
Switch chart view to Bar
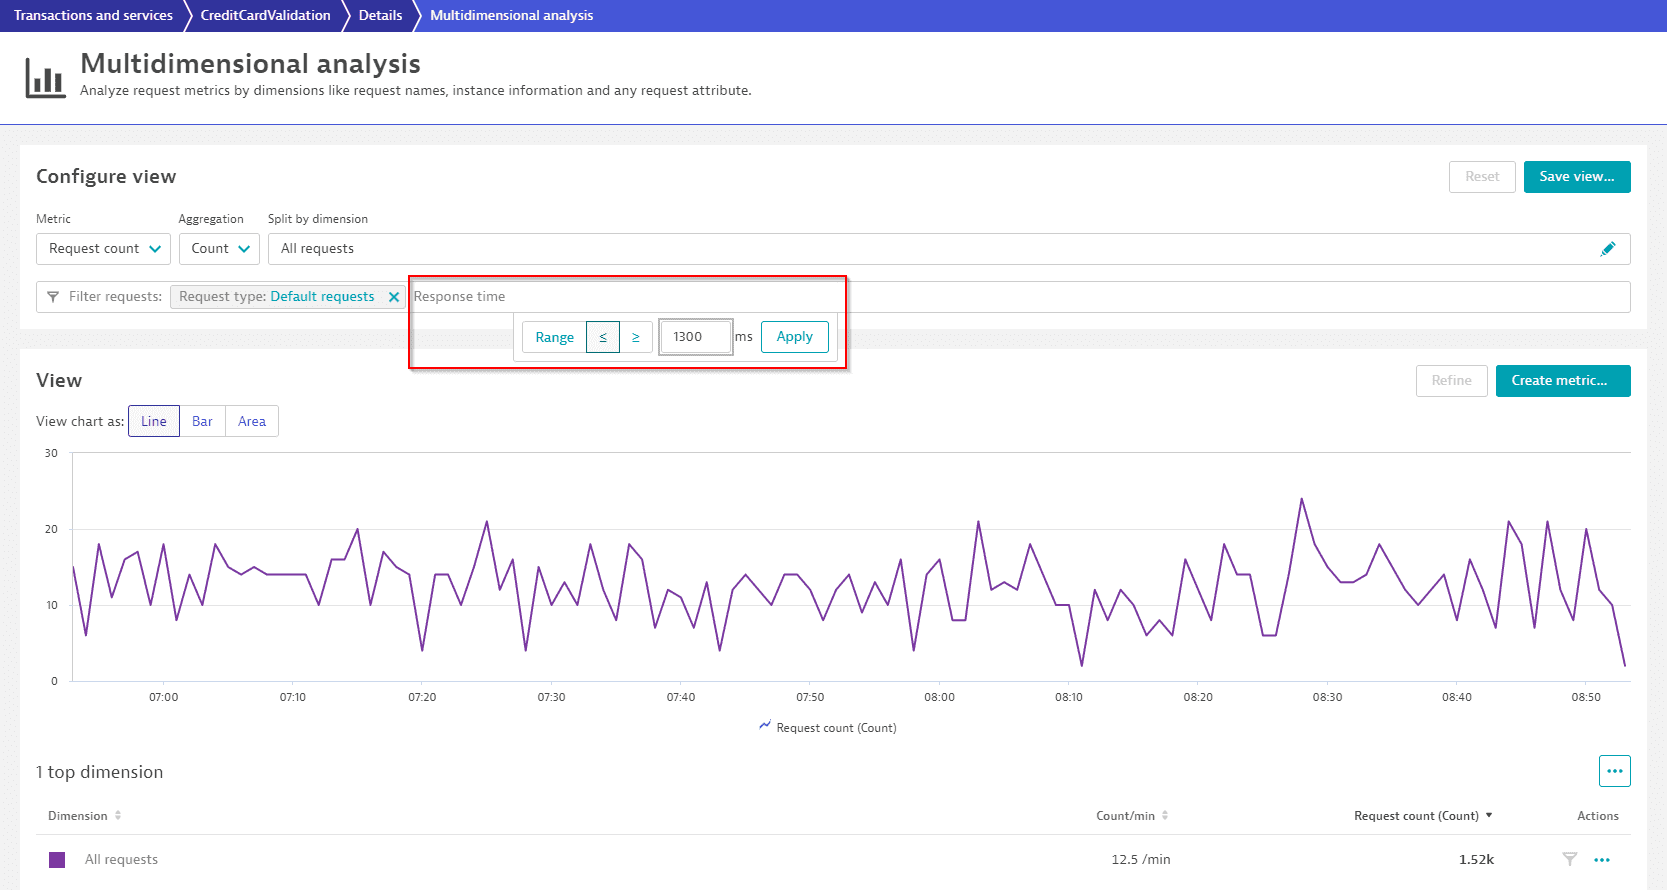pos(202,421)
